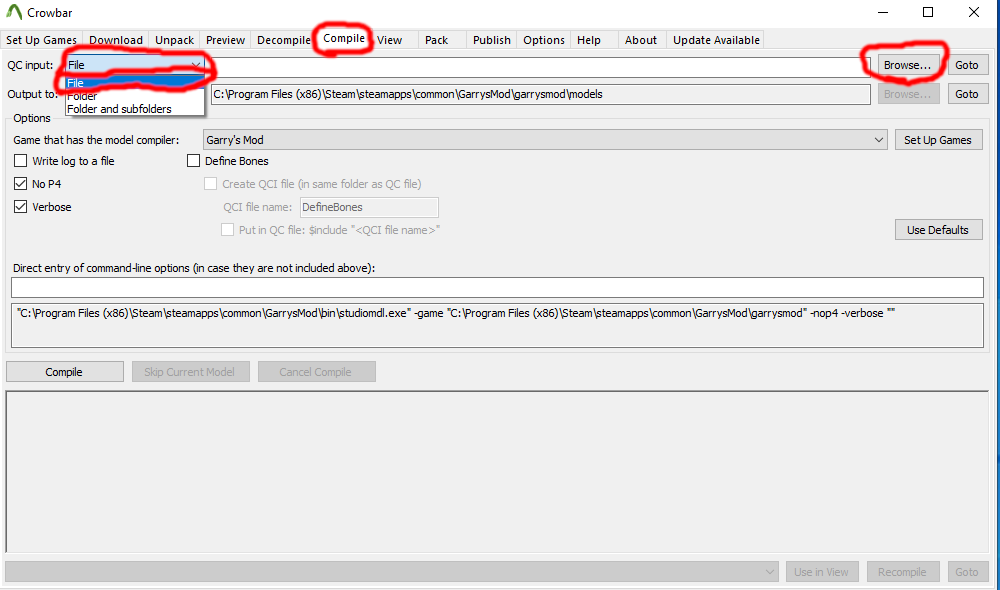The height and width of the screenshot is (590, 1000).
Task: Choose File in the QC input list
Action: [x=135, y=83]
